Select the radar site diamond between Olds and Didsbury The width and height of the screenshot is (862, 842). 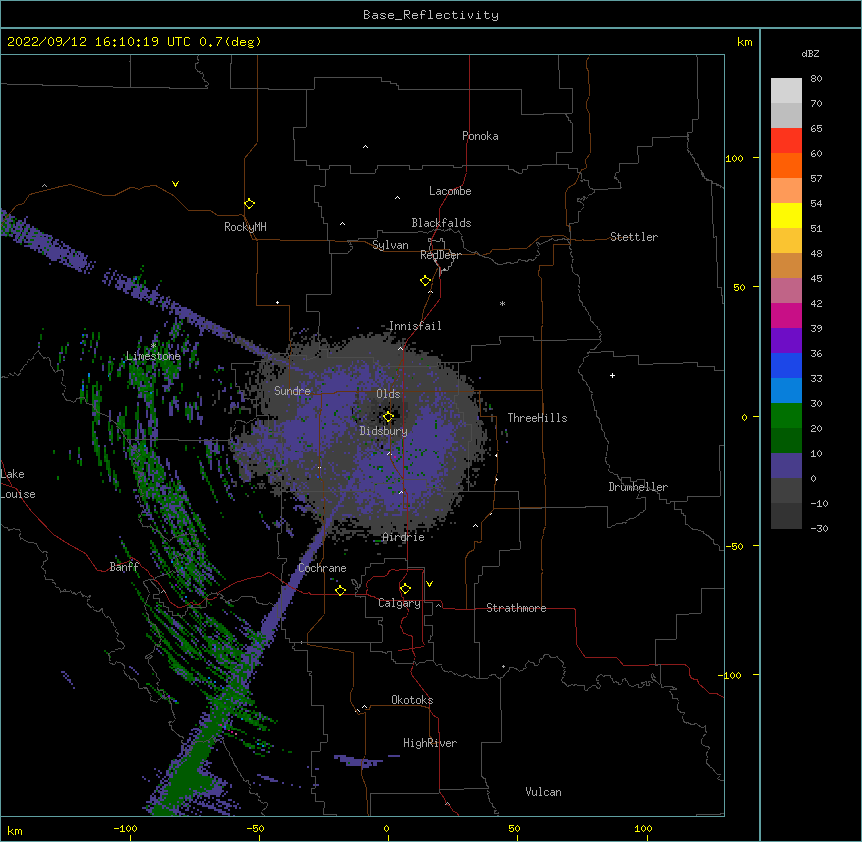388,417
